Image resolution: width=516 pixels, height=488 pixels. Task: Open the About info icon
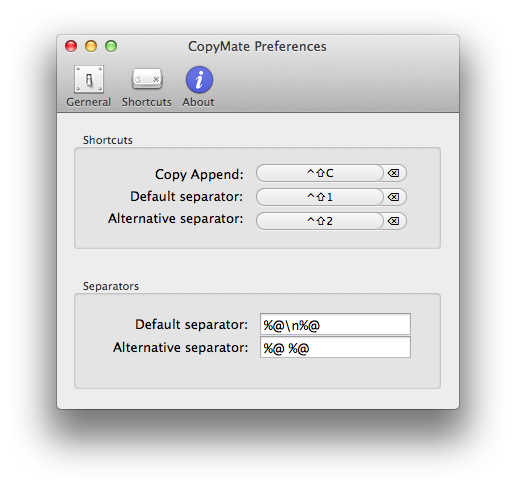point(199,79)
